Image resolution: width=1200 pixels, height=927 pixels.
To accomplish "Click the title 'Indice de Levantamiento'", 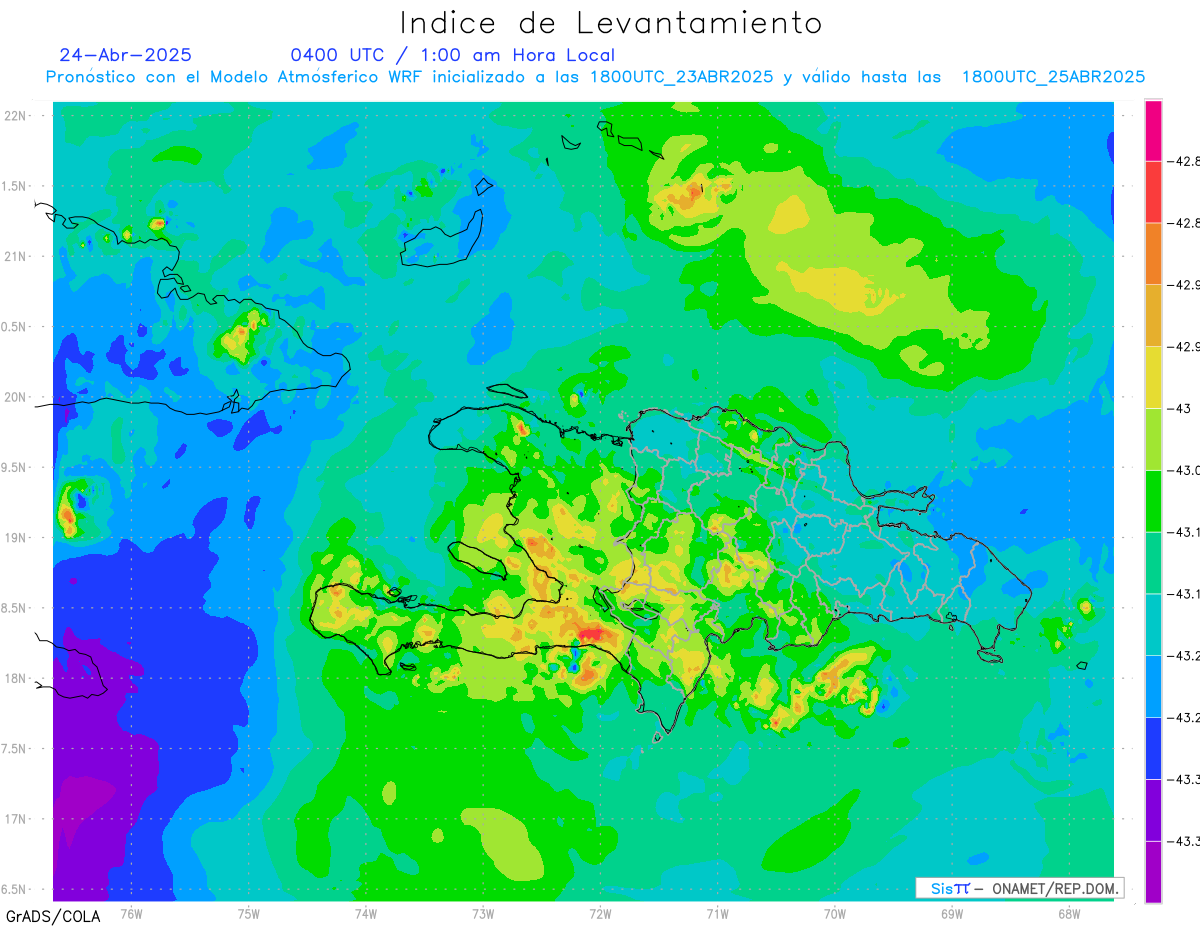I will tap(611, 23).
